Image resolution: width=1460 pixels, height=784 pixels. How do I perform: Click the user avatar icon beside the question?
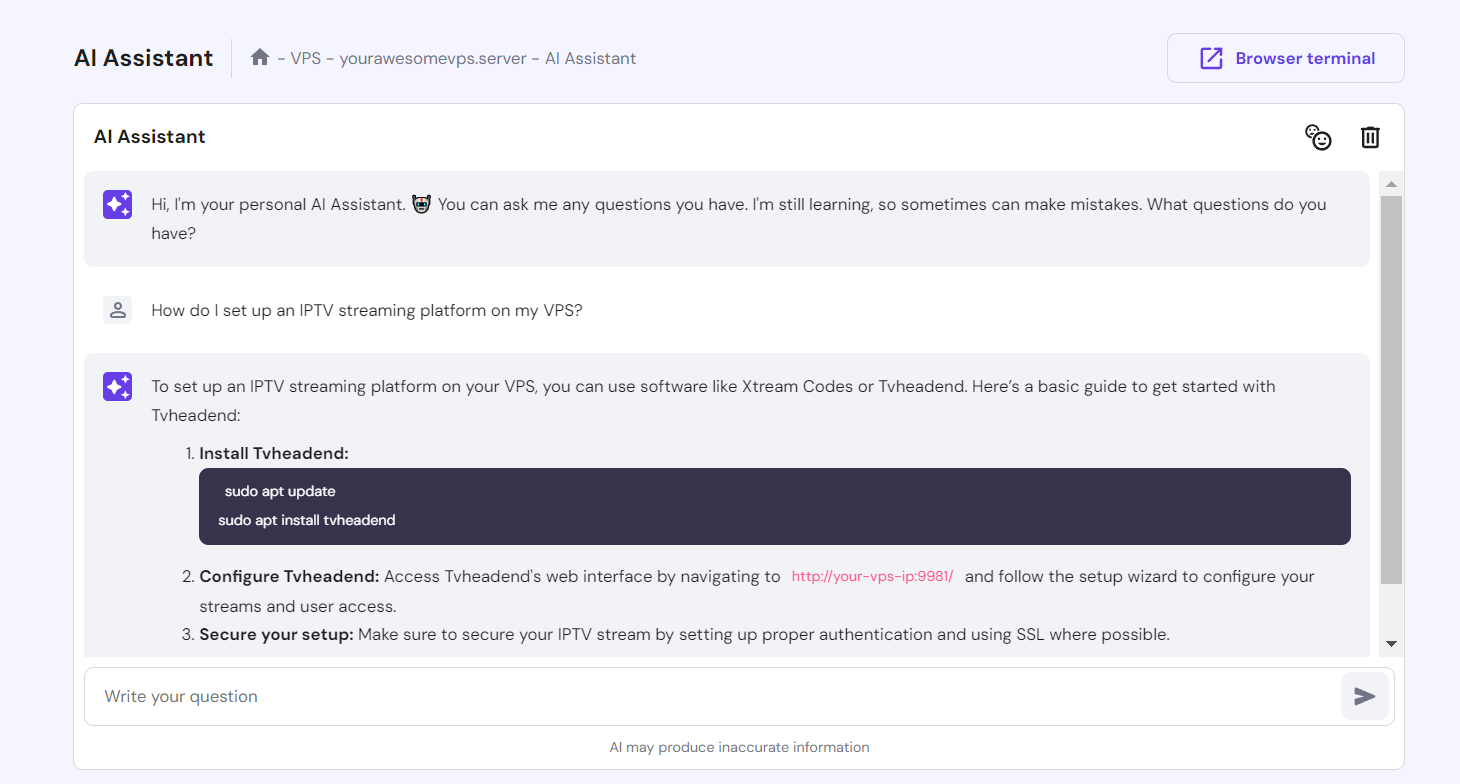[x=118, y=310]
